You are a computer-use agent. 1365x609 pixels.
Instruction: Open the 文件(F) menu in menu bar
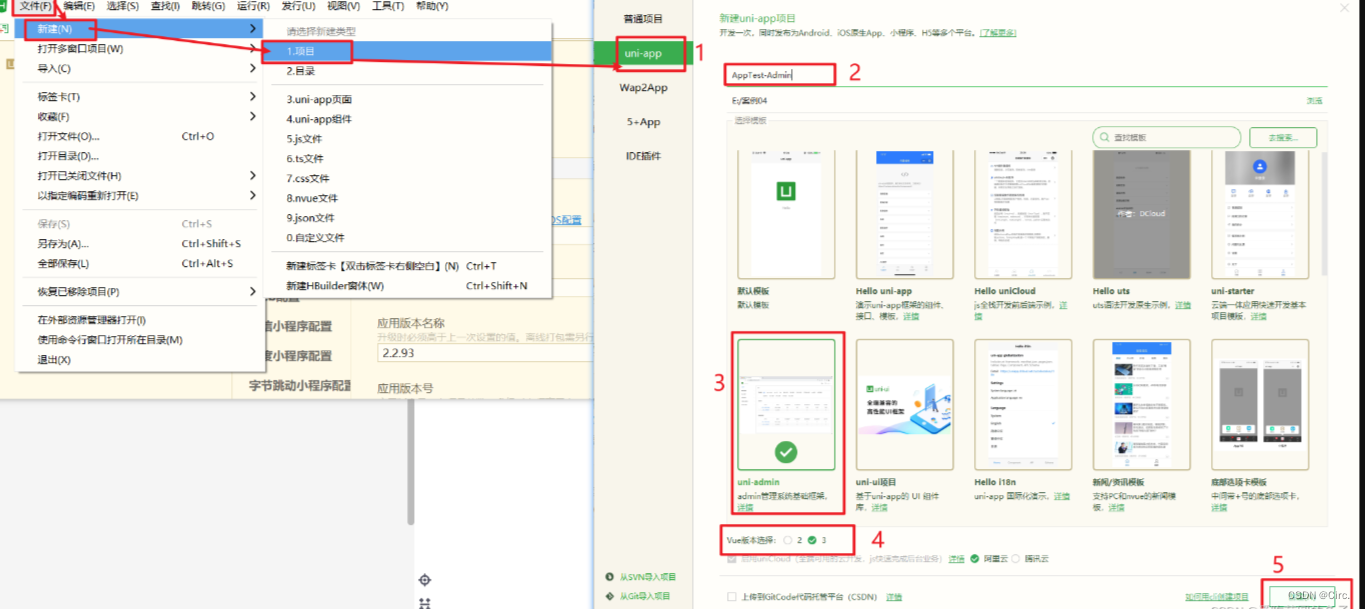[36, 6]
